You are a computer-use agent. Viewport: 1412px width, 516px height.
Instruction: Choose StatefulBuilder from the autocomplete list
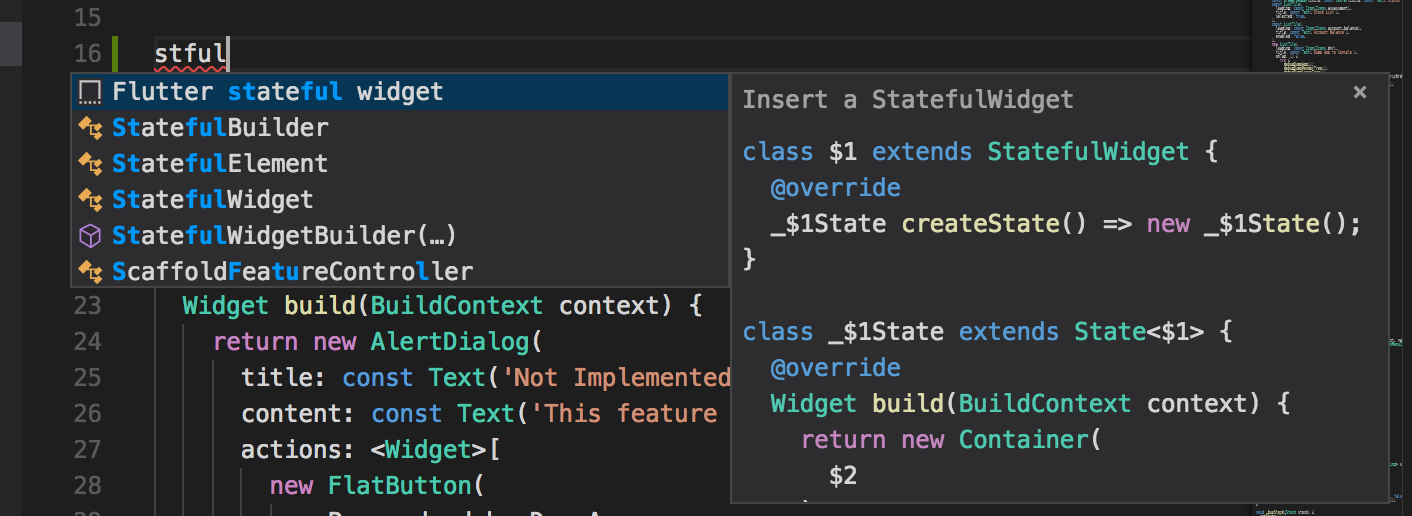coord(220,128)
